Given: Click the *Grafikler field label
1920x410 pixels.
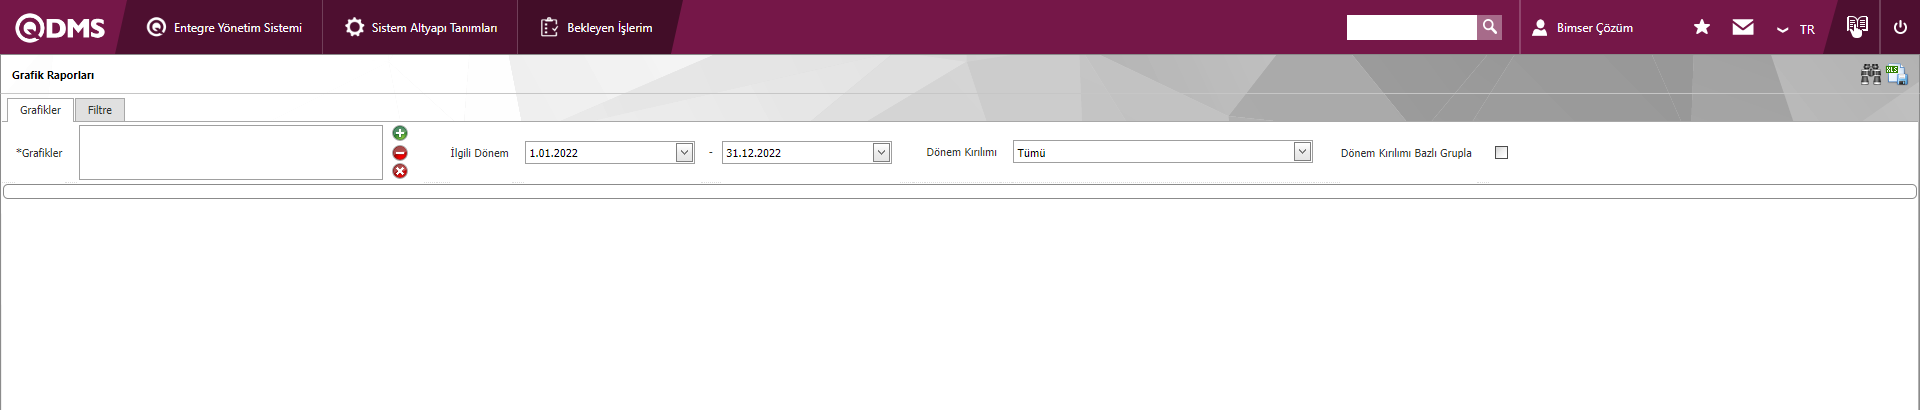Looking at the screenshot, I should pos(39,153).
